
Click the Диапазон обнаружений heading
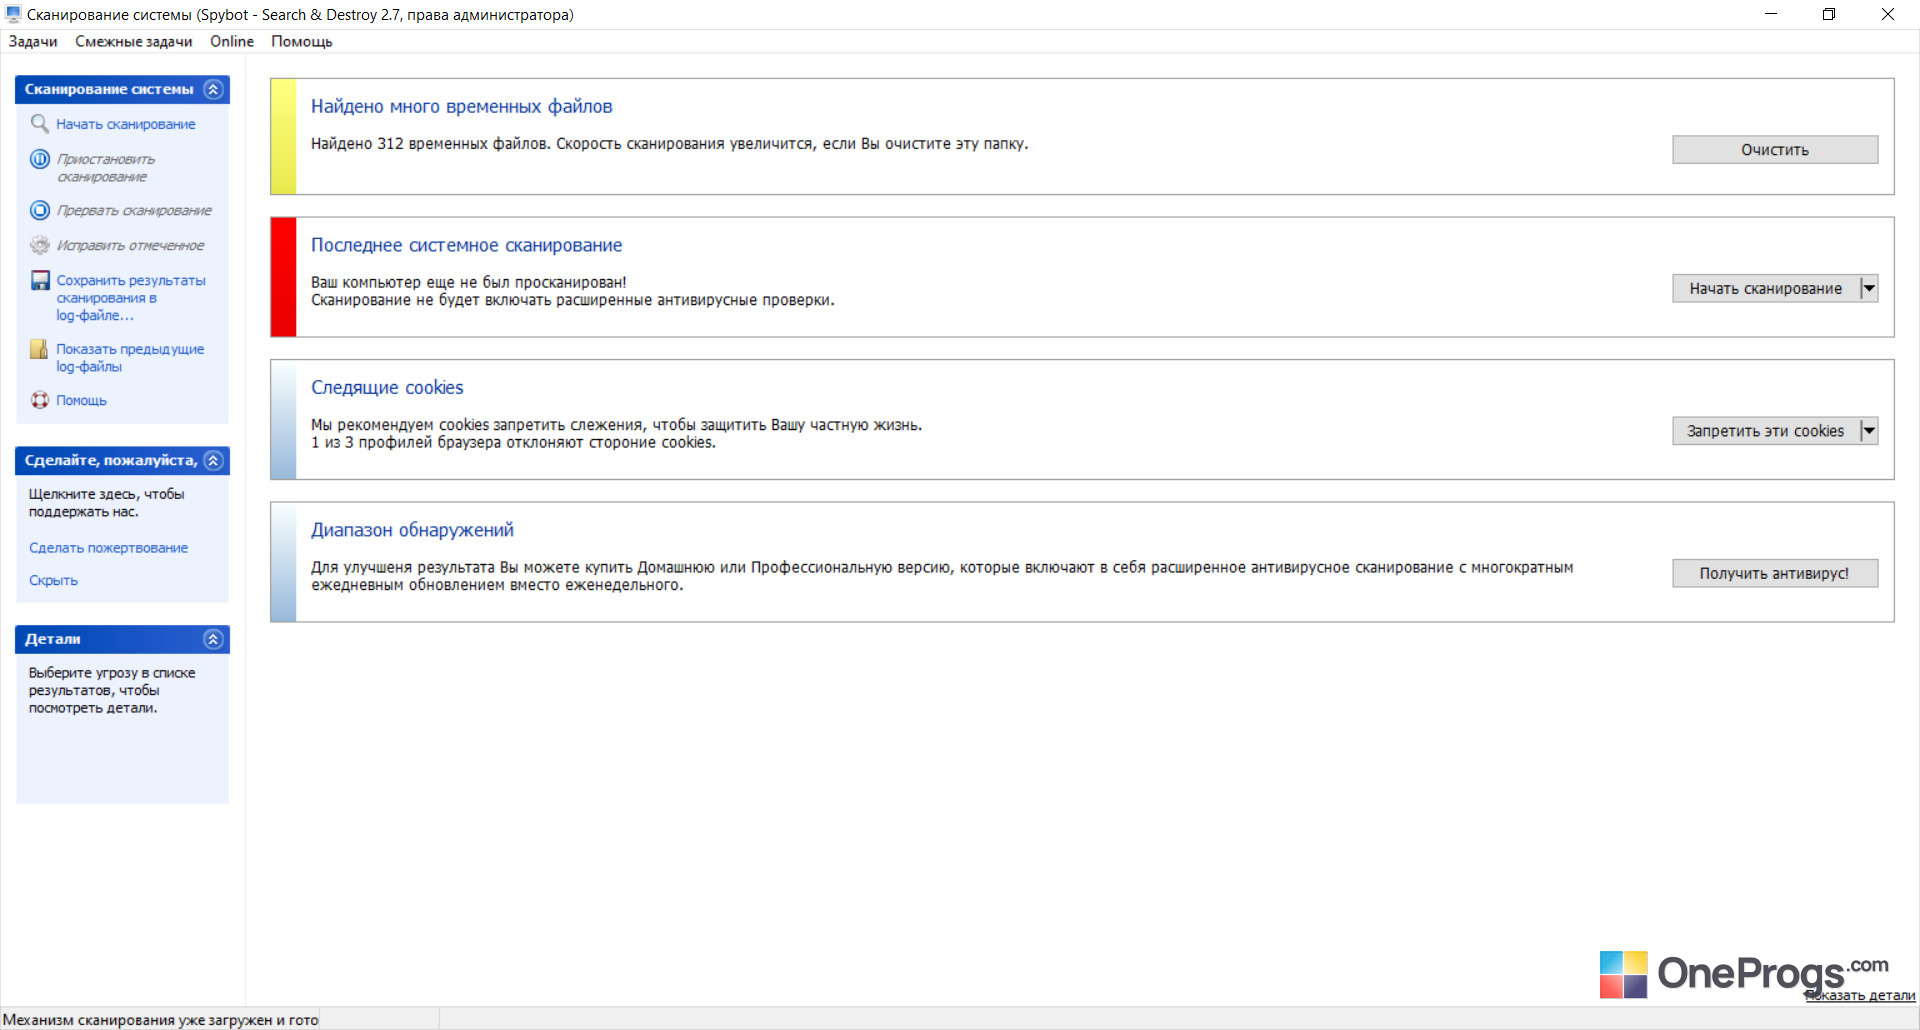(x=412, y=530)
